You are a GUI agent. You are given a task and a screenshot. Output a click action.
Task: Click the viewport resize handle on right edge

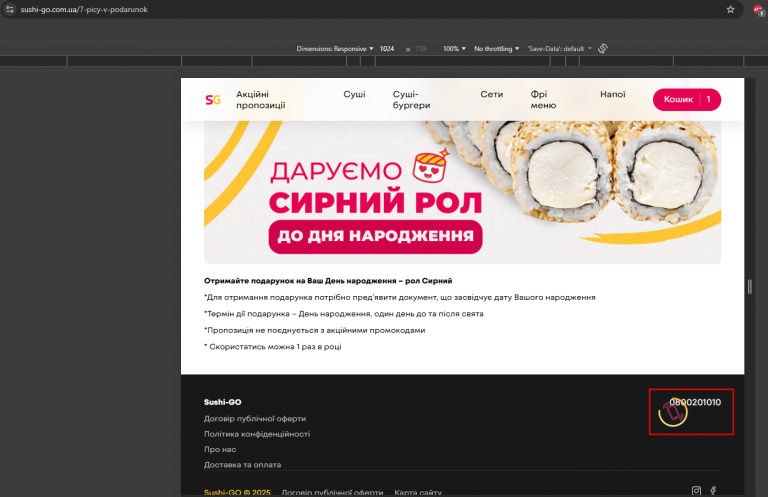click(749, 286)
